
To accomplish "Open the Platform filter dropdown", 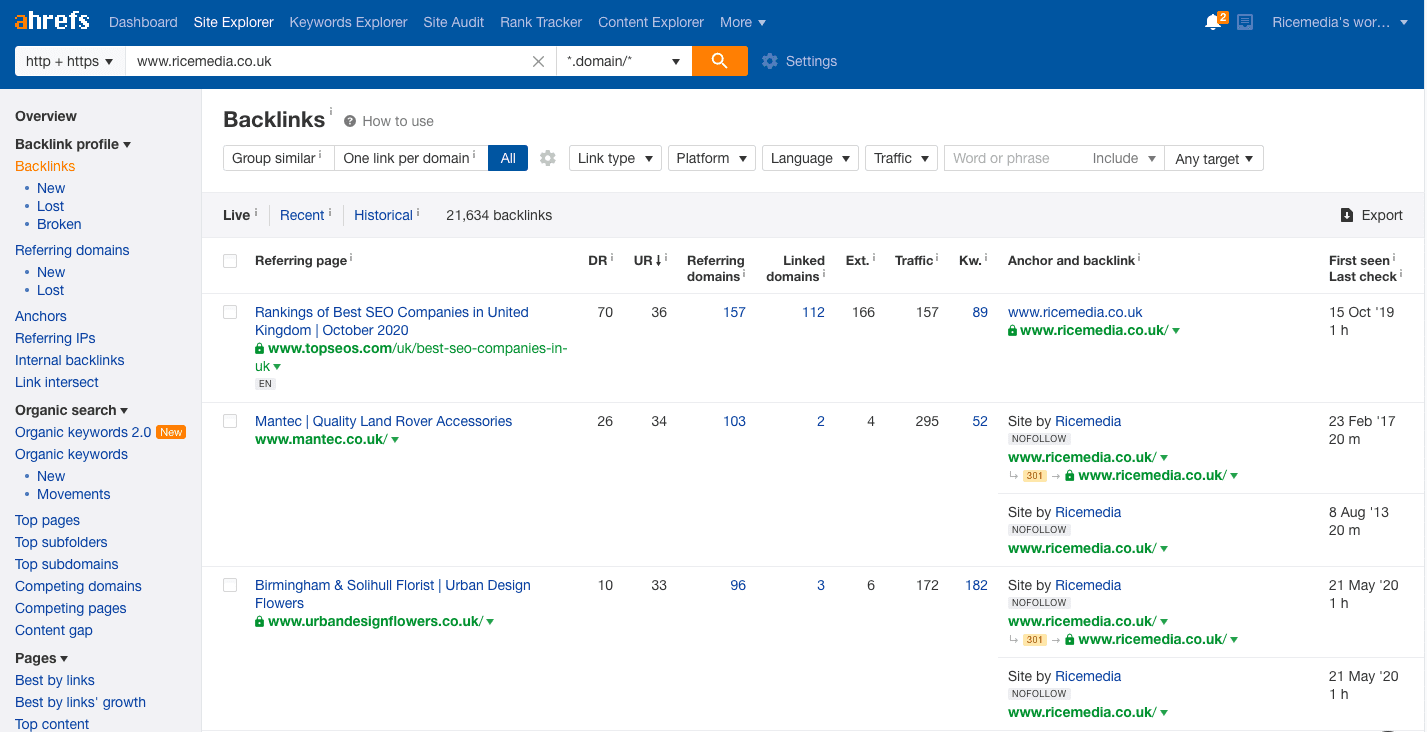I will click(711, 158).
